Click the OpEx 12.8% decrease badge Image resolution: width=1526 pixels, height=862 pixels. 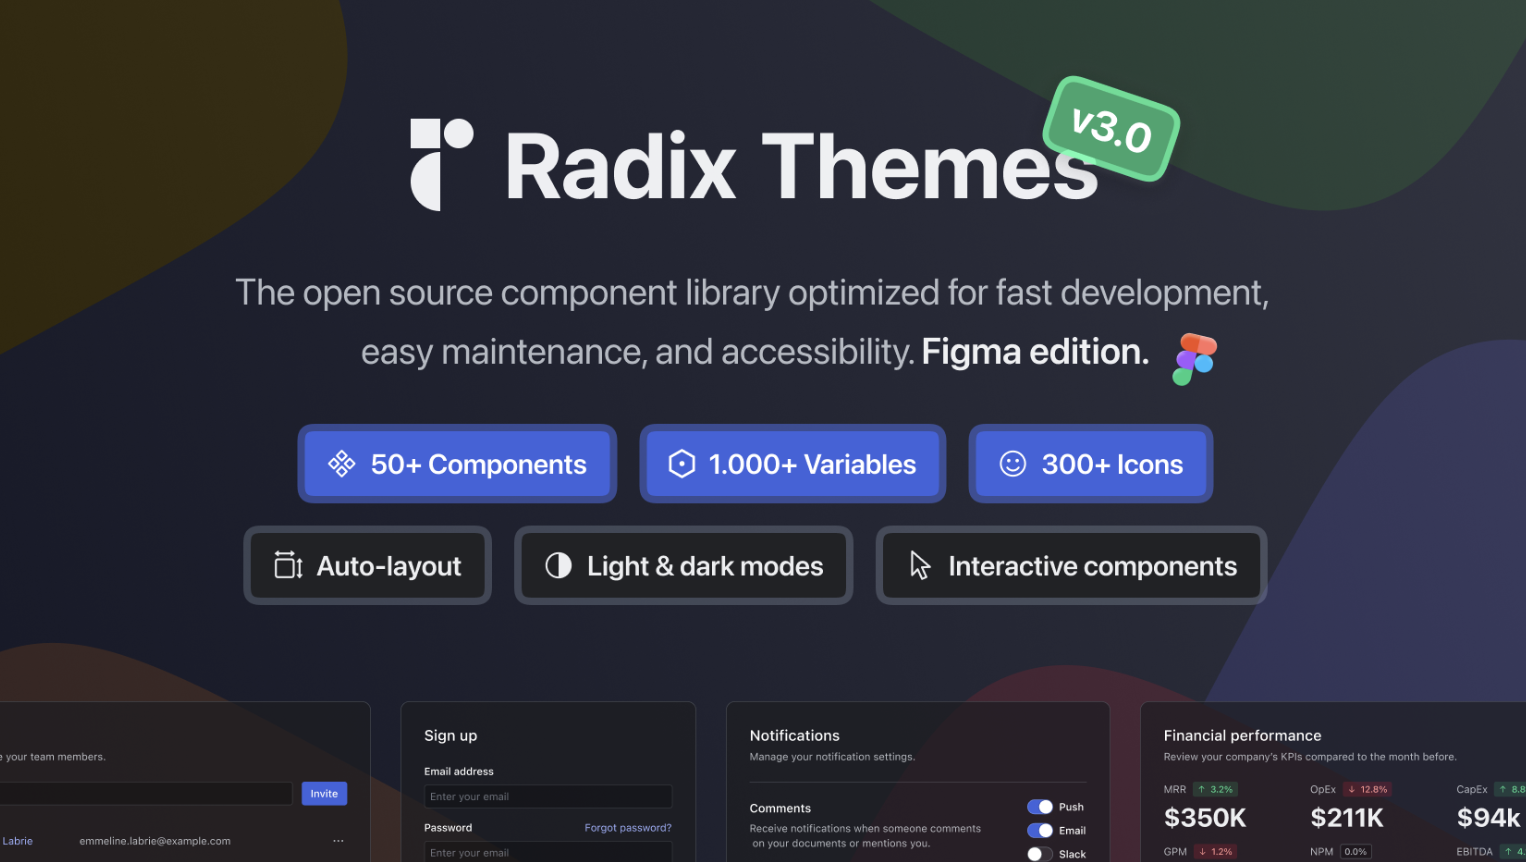tap(1367, 789)
